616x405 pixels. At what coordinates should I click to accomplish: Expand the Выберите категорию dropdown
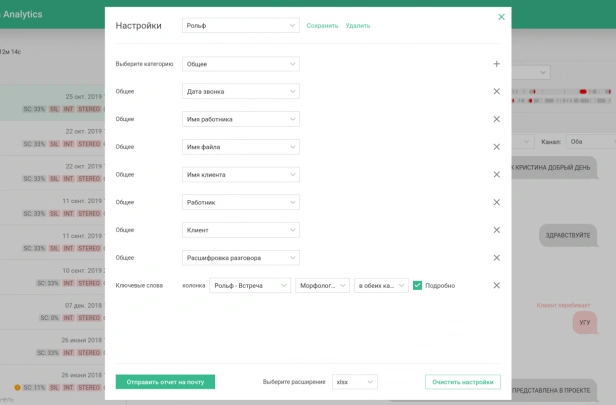[x=241, y=64]
